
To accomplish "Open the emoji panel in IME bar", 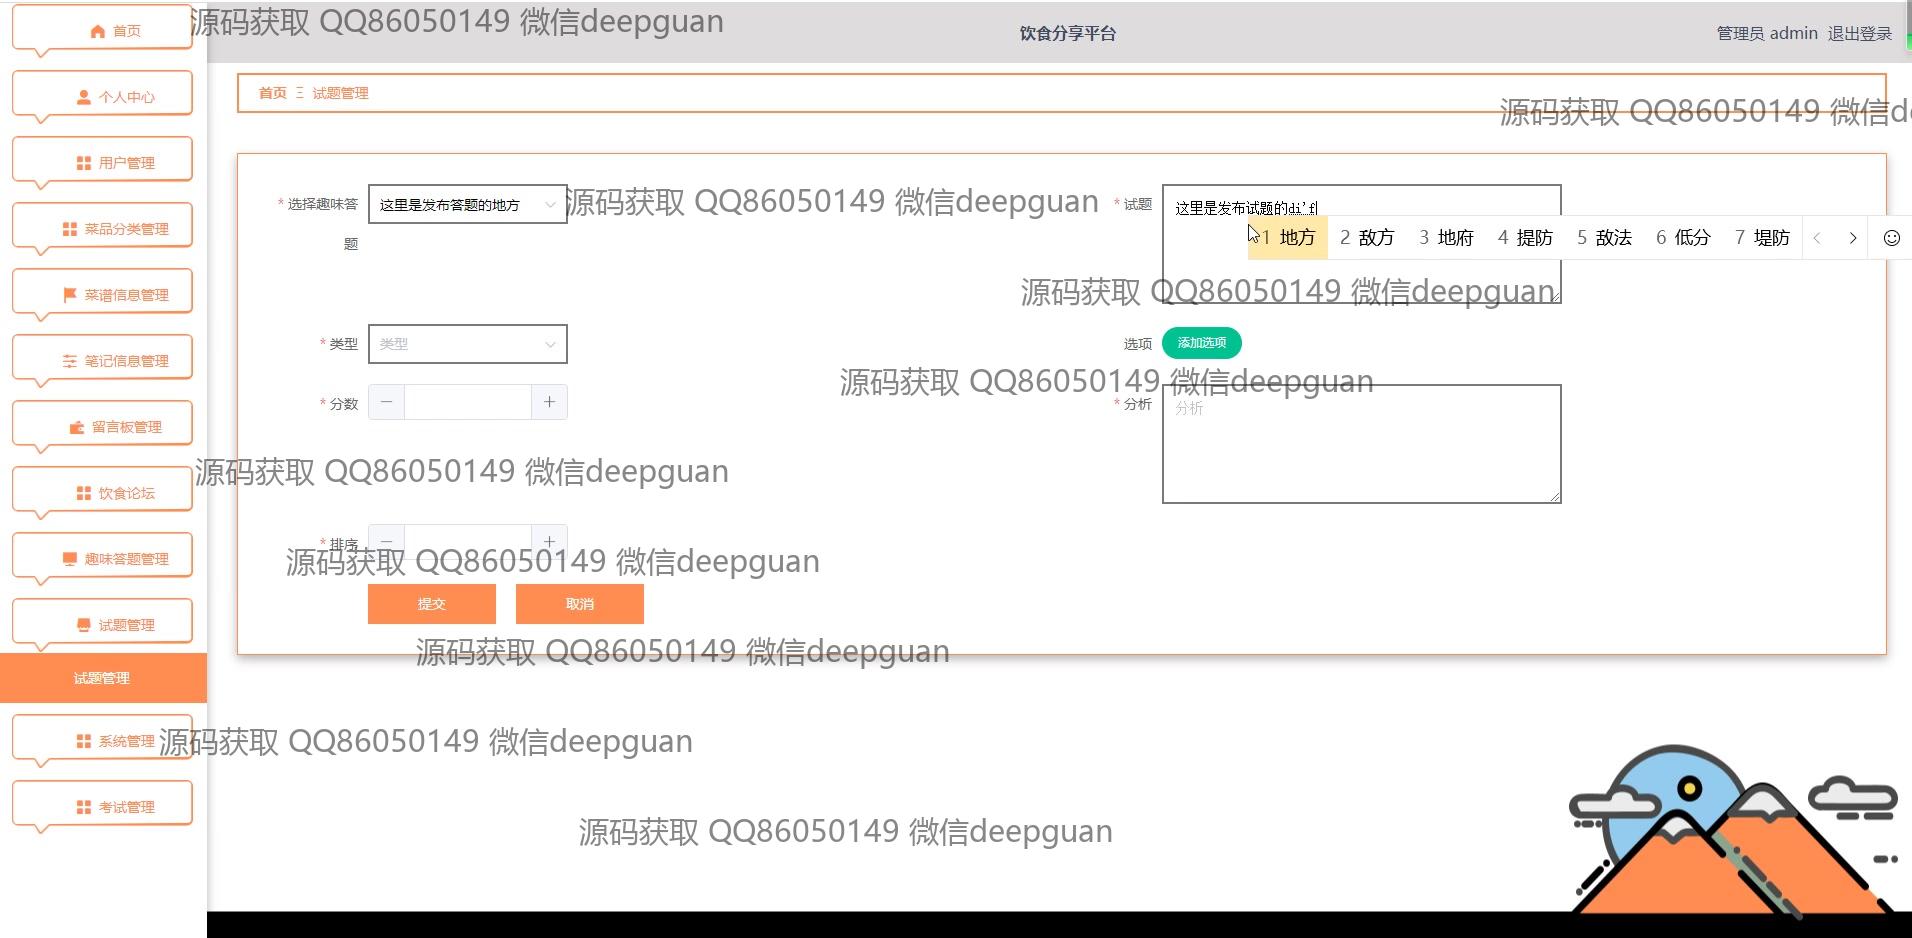I will tap(1891, 238).
